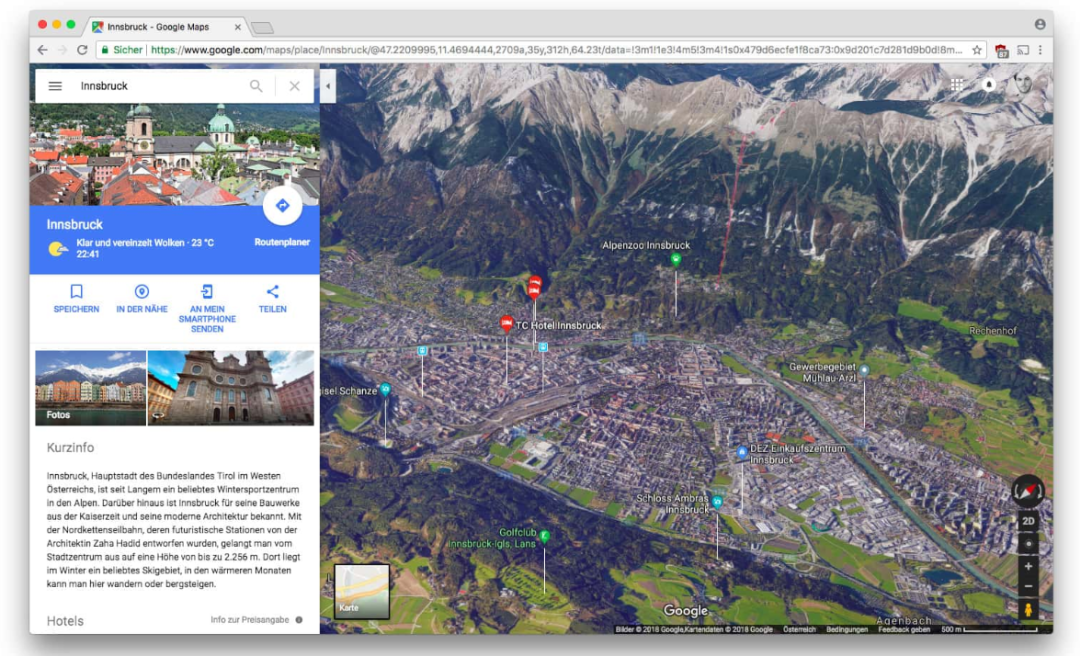This screenshot has width=1080, height=656.
Task: Switch the map to 2D view
Action: click(1028, 521)
